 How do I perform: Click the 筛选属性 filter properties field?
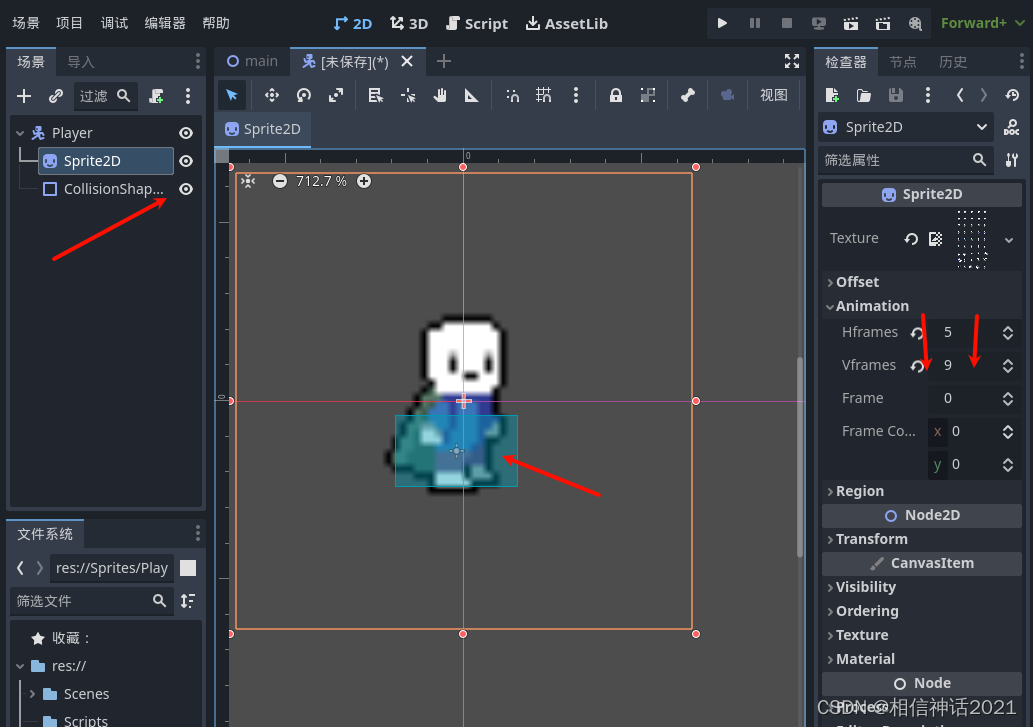point(907,160)
